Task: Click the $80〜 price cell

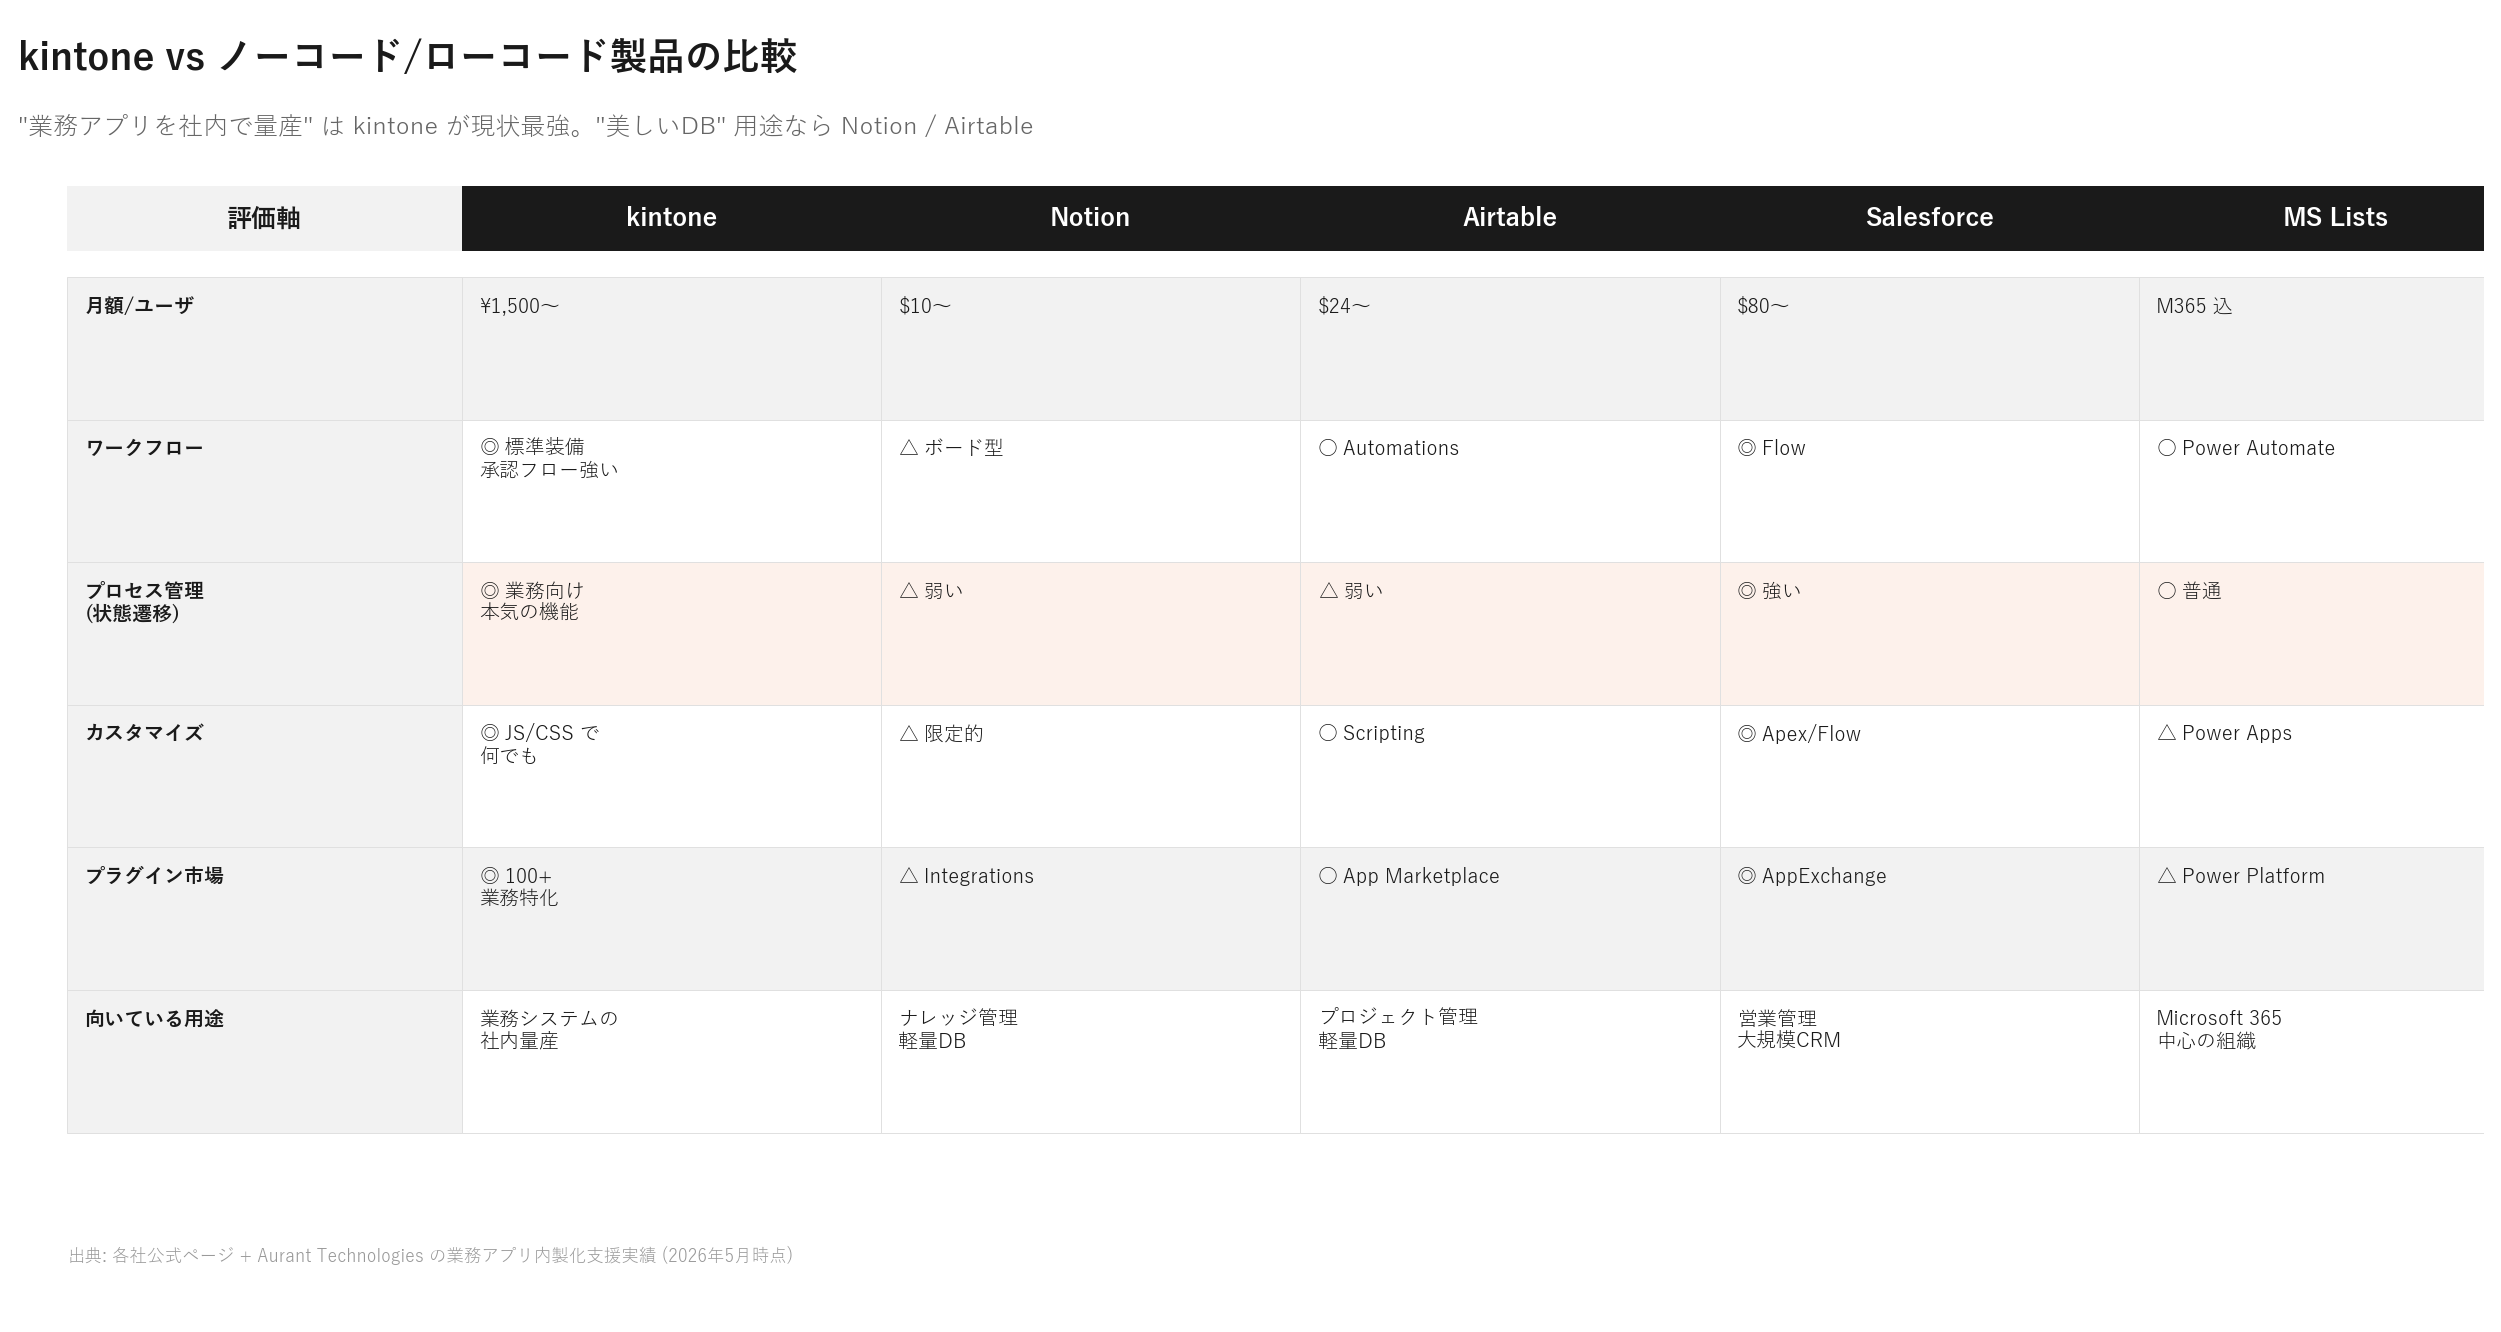Action: click(x=1929, y=349)
